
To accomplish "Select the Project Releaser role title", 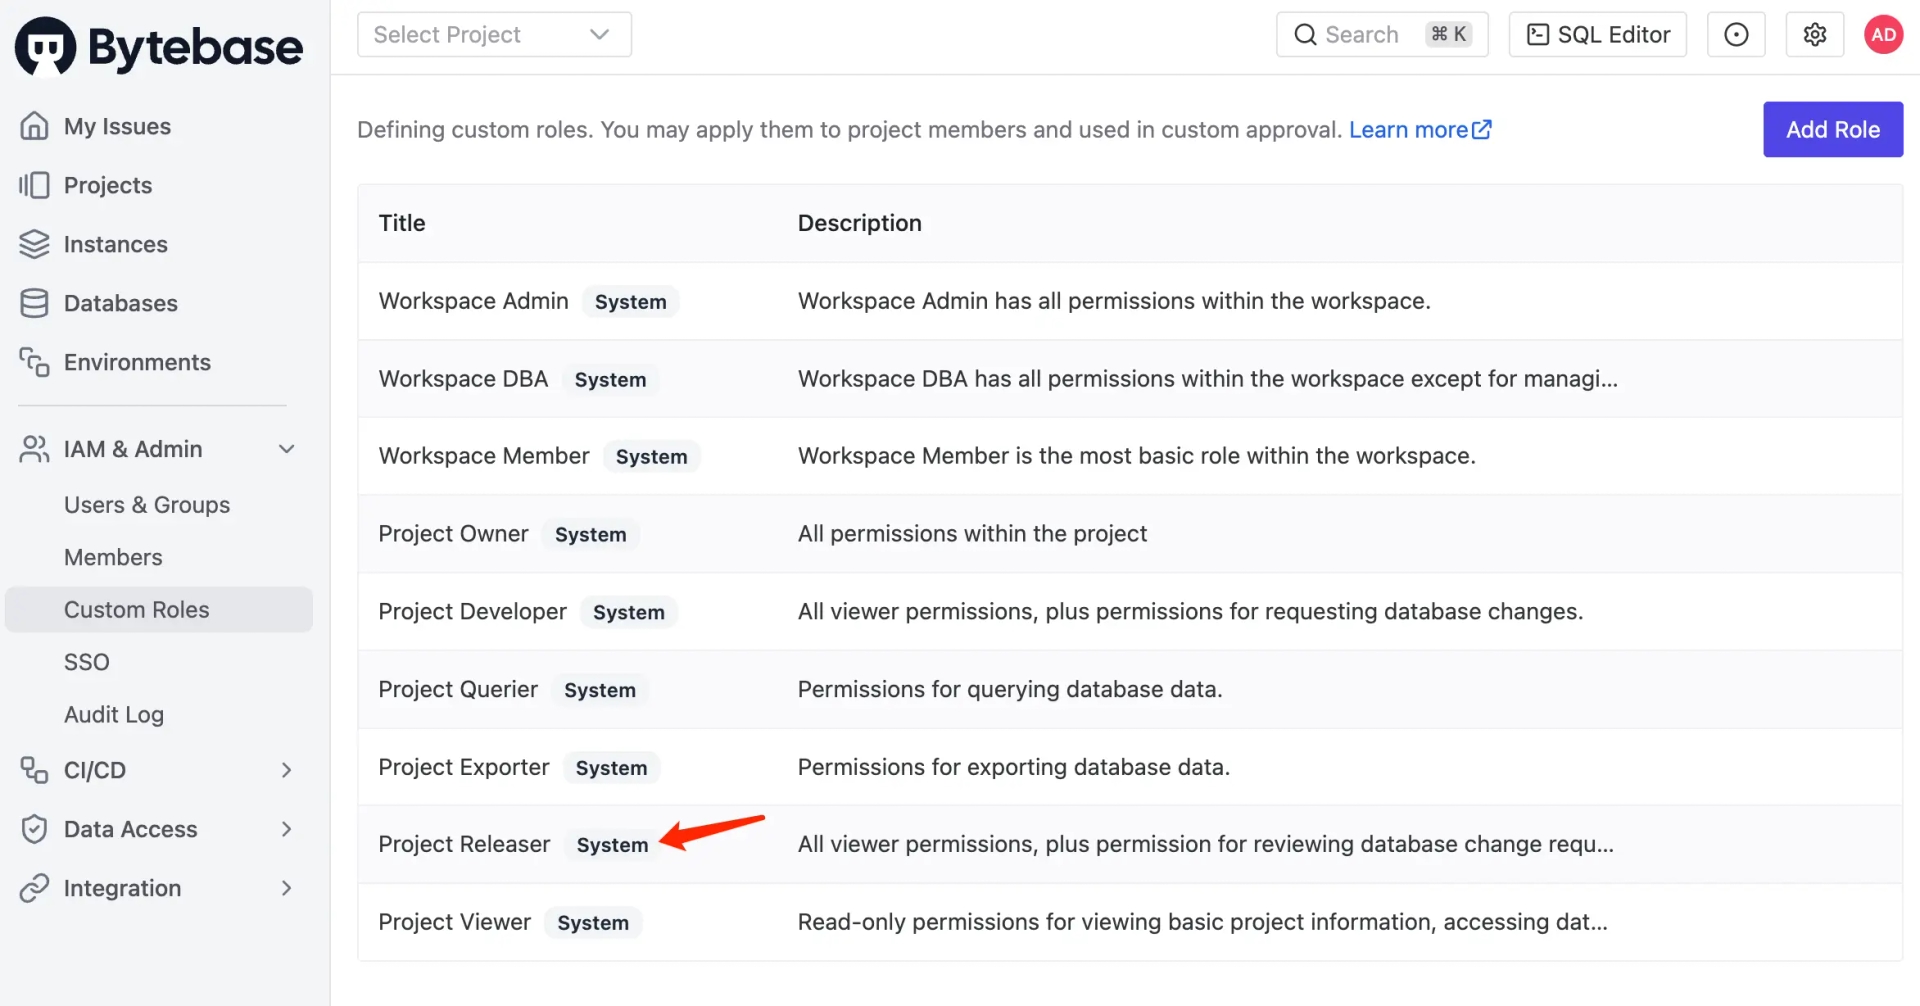I will 464,844.
